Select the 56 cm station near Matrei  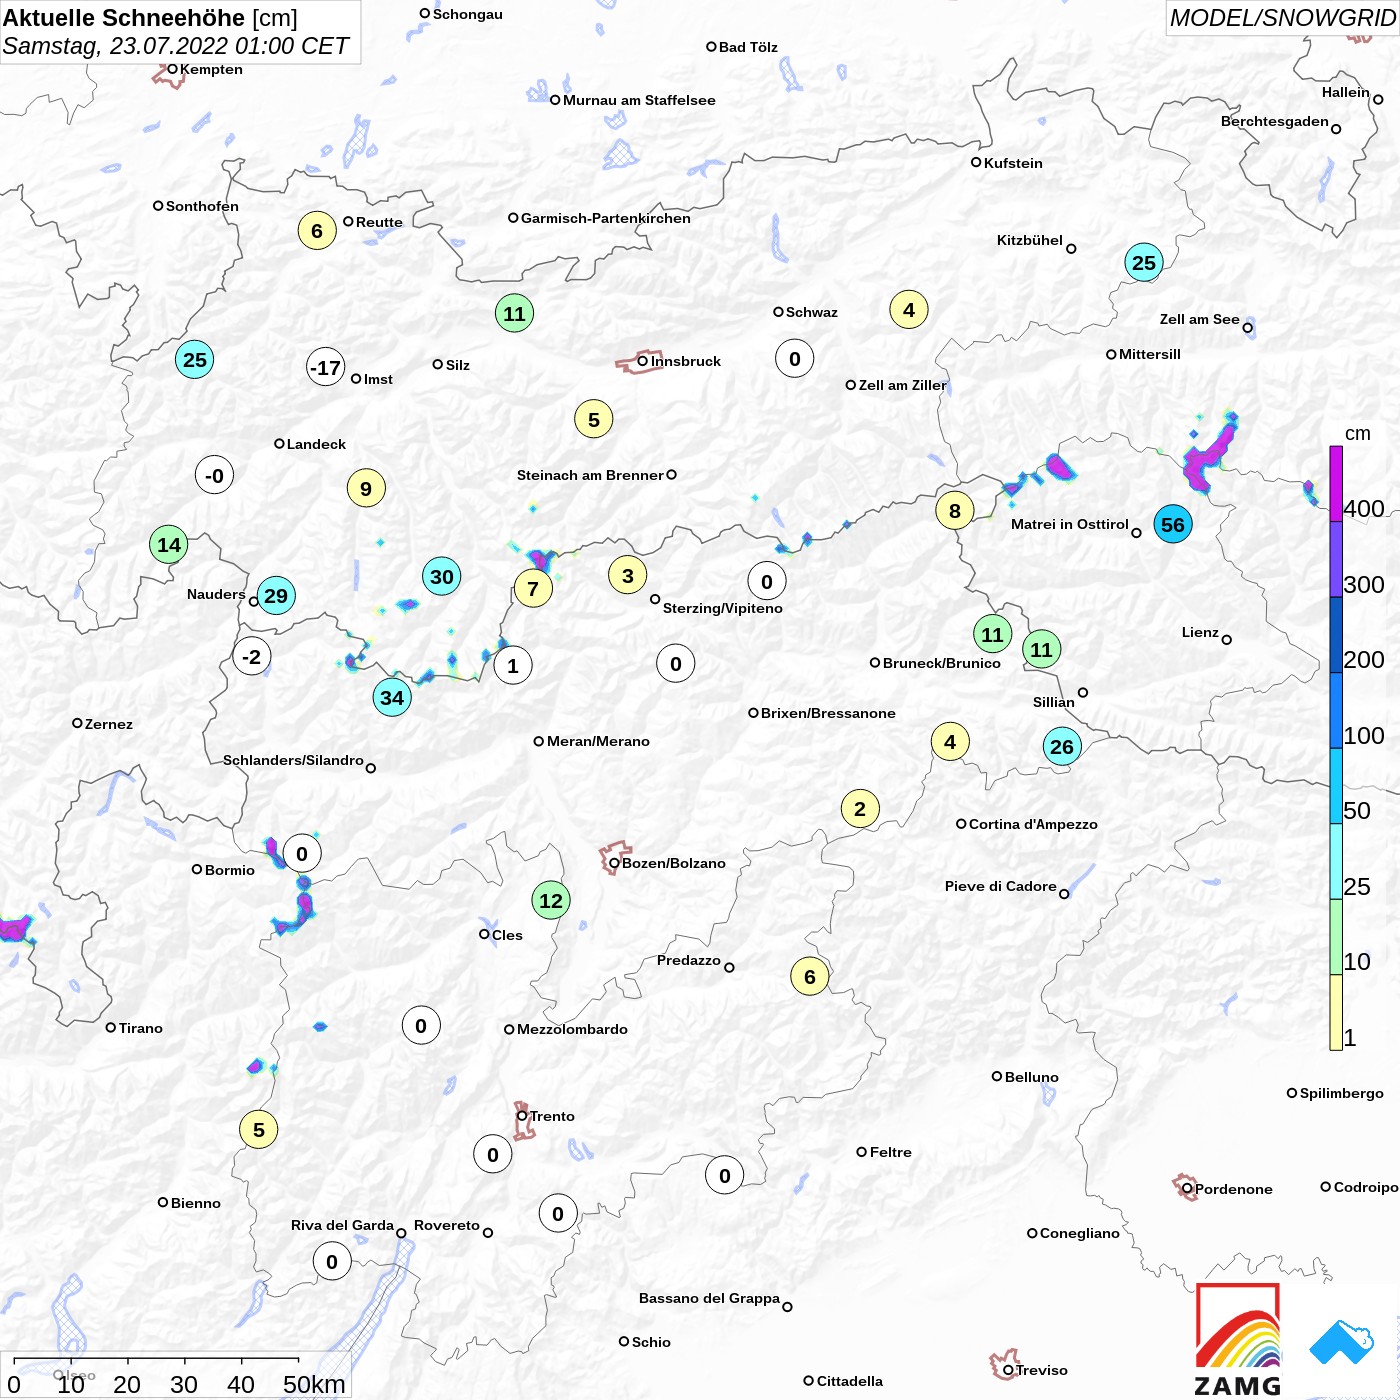(1173, 524)
